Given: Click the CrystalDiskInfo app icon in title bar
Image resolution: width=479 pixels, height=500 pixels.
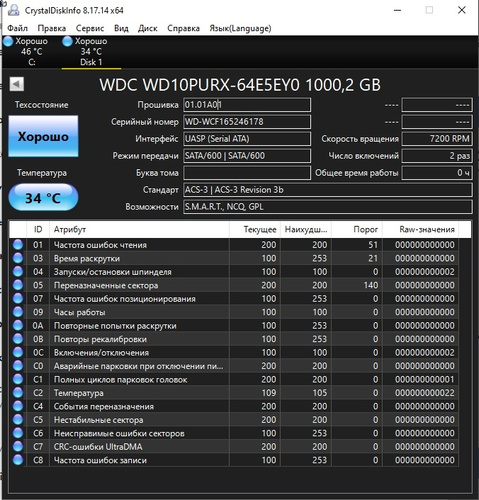Looking at the screenshot, I should click(x=14, y=10).
